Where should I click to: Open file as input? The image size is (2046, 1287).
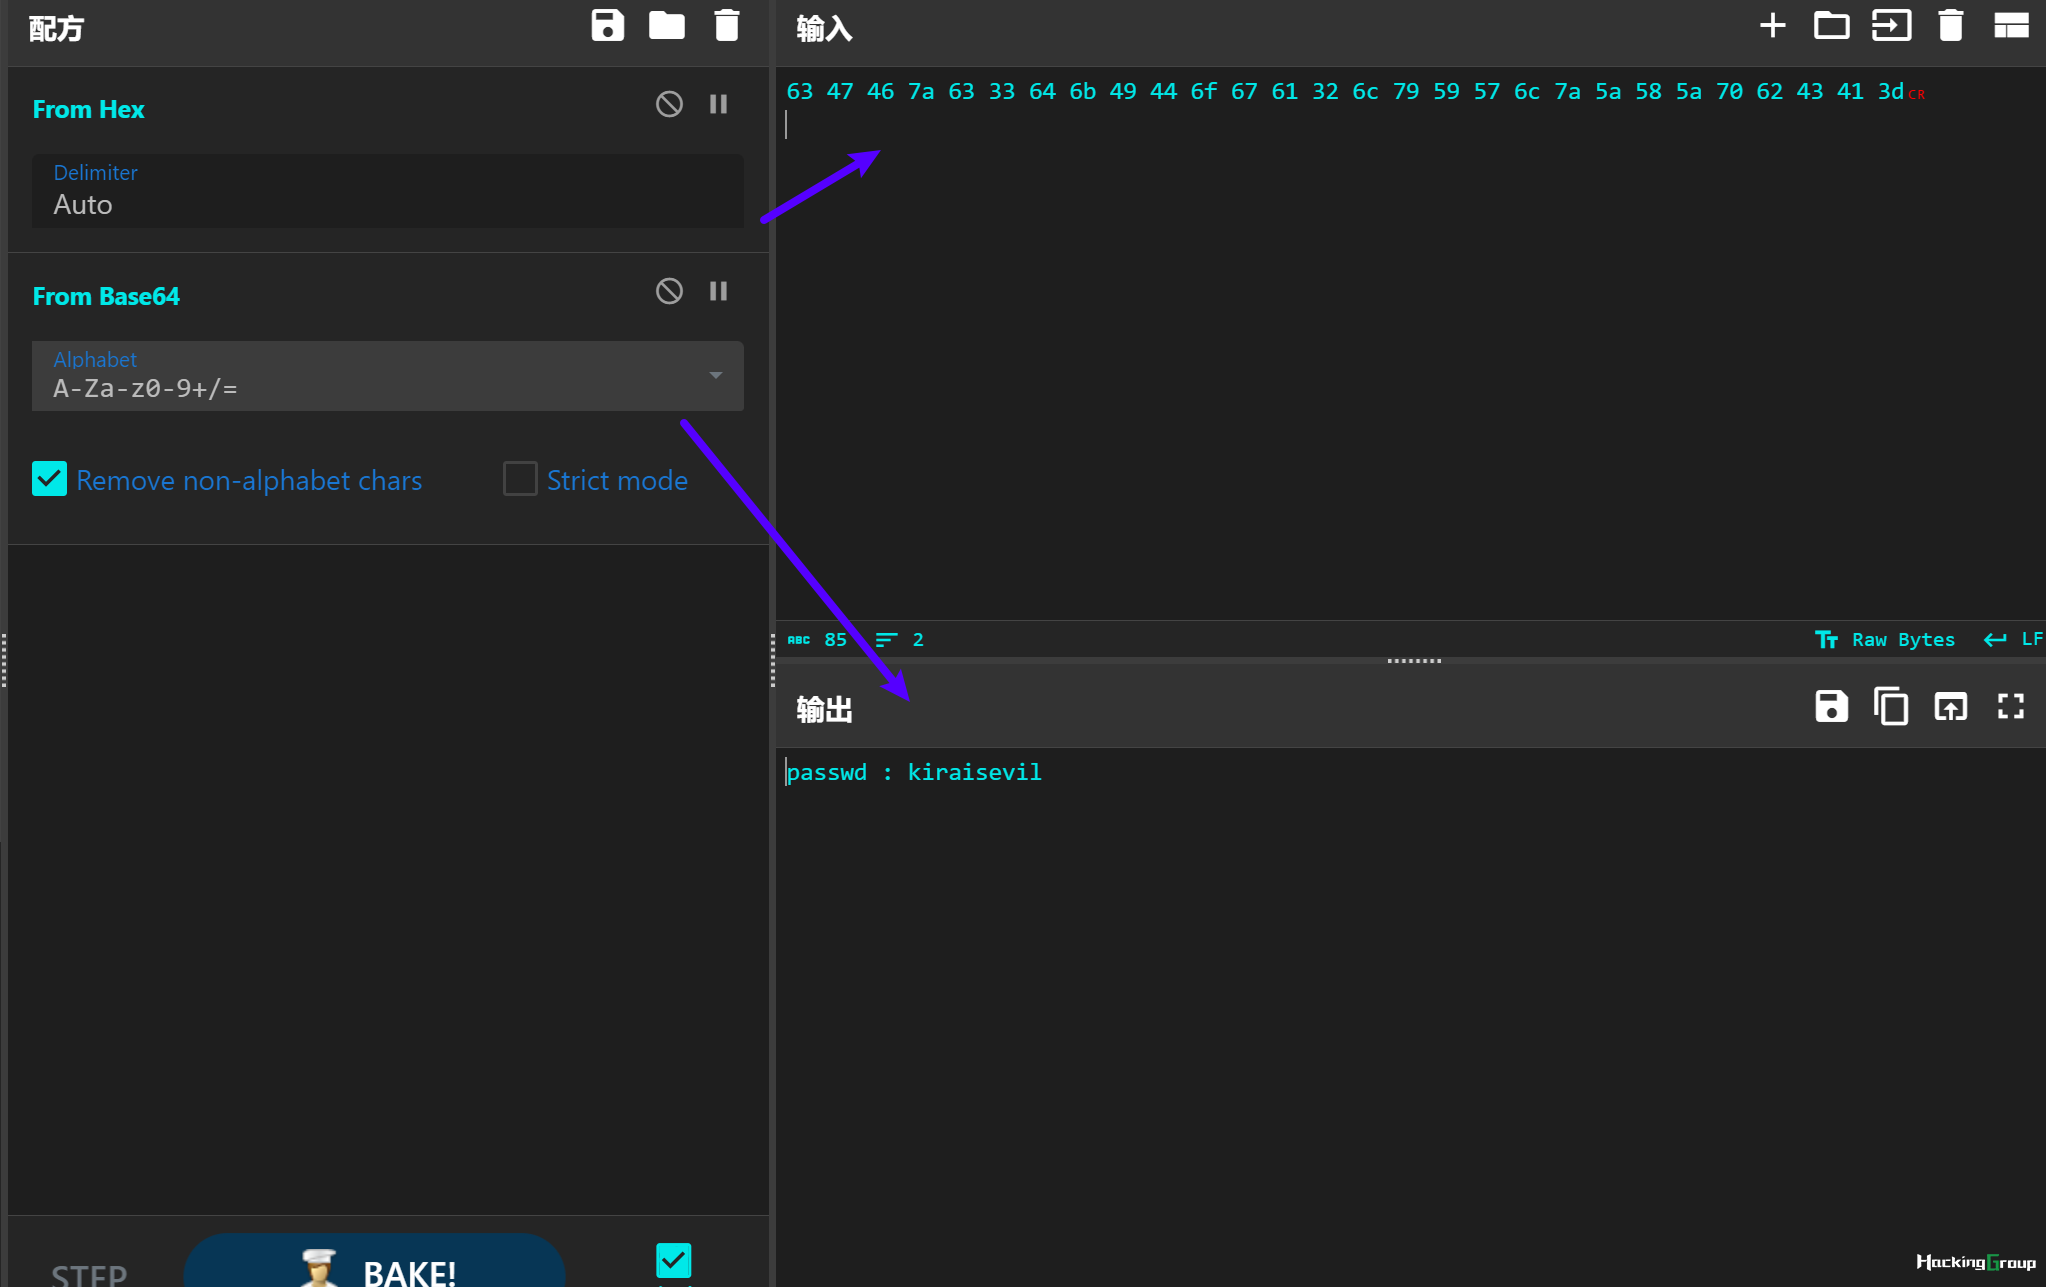[1892, 26]
